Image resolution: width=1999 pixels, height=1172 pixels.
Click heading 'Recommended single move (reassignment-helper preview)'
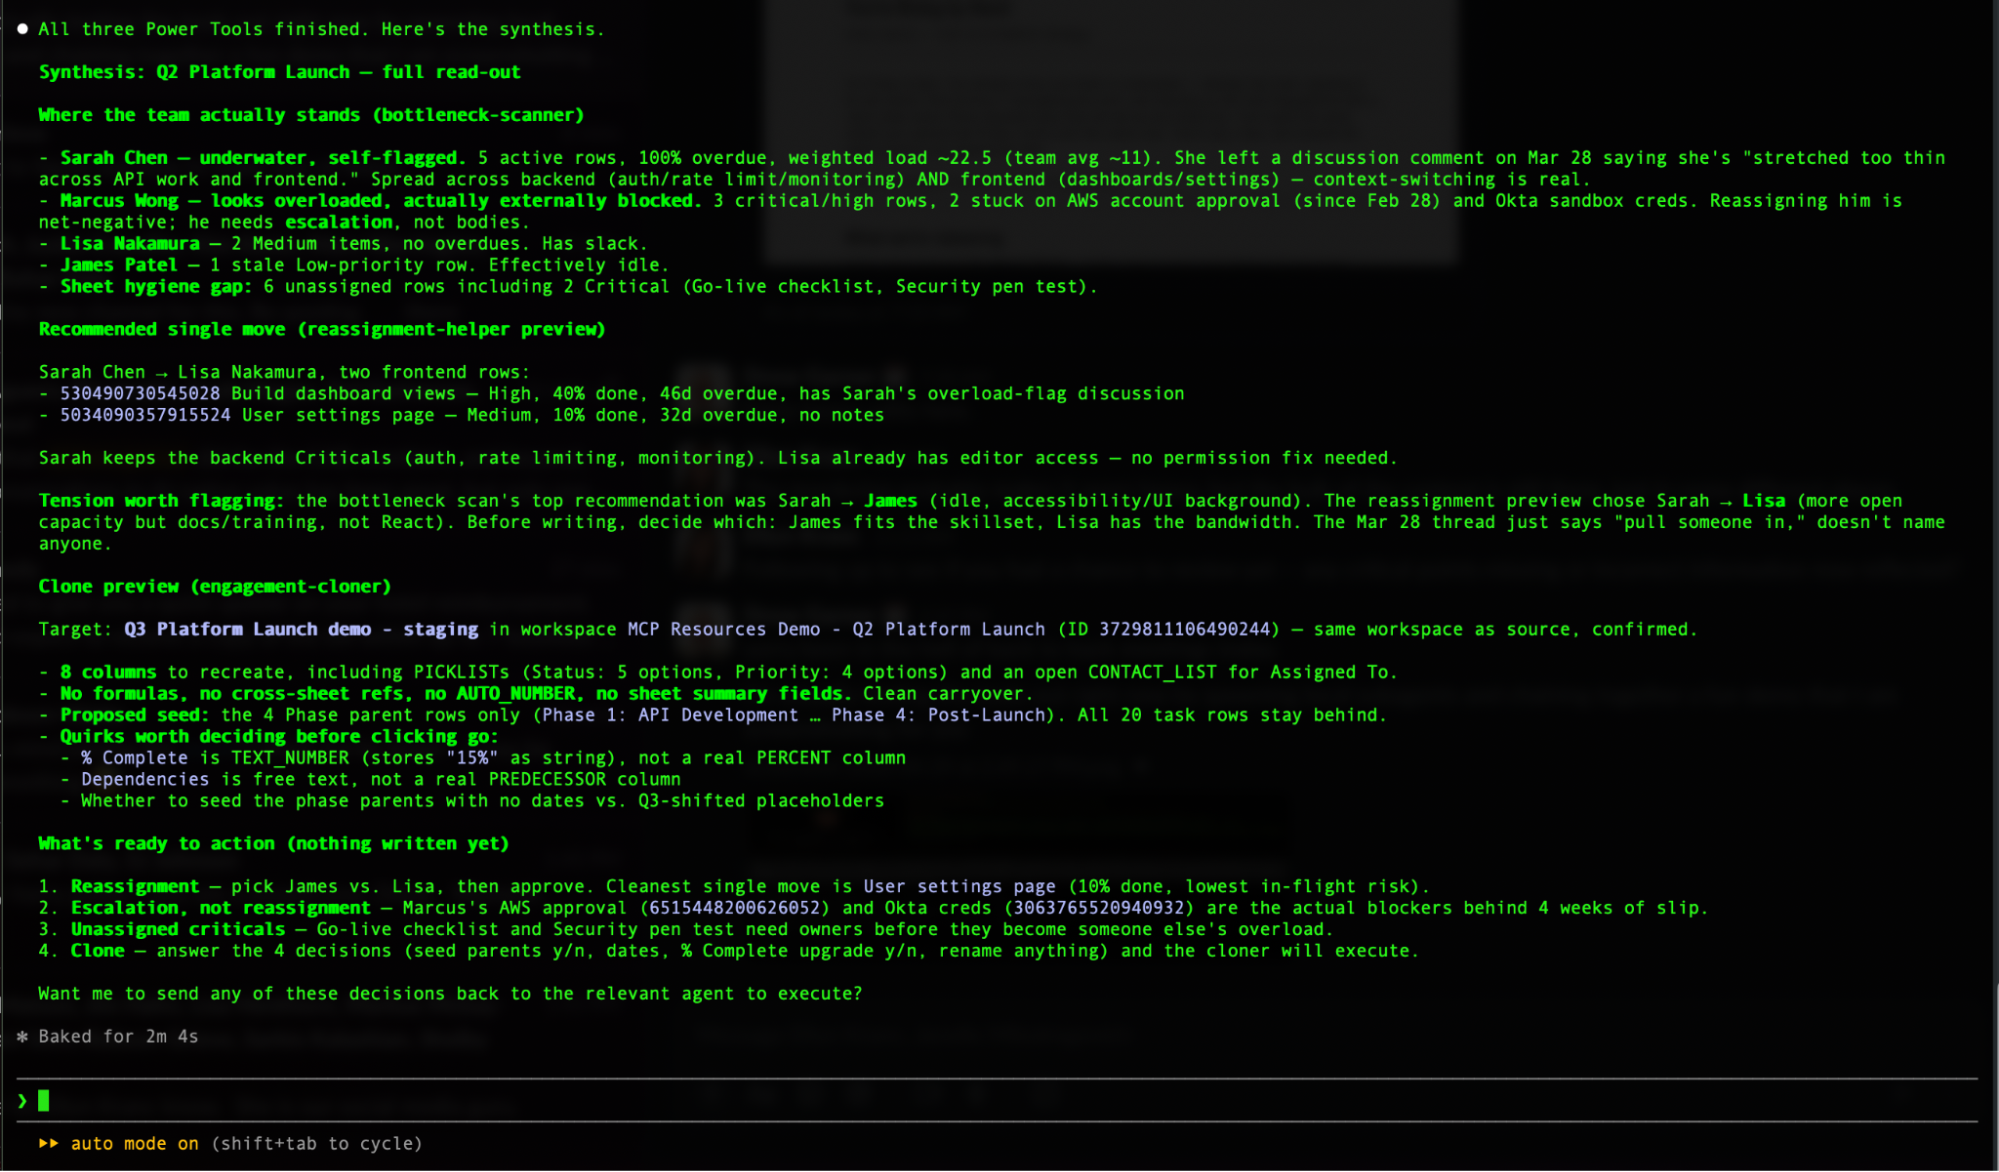(x=322, y=329)
